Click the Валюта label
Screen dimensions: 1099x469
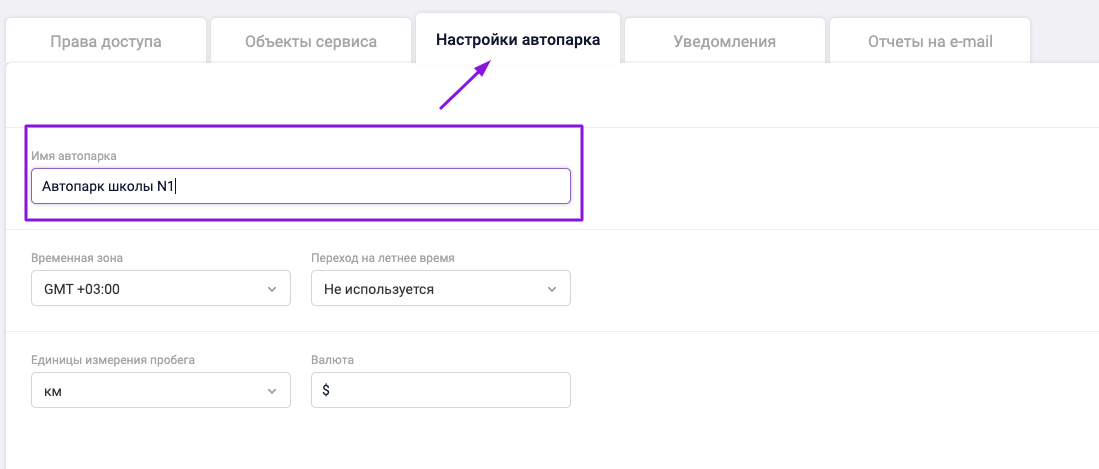click(x=333, y=360)
